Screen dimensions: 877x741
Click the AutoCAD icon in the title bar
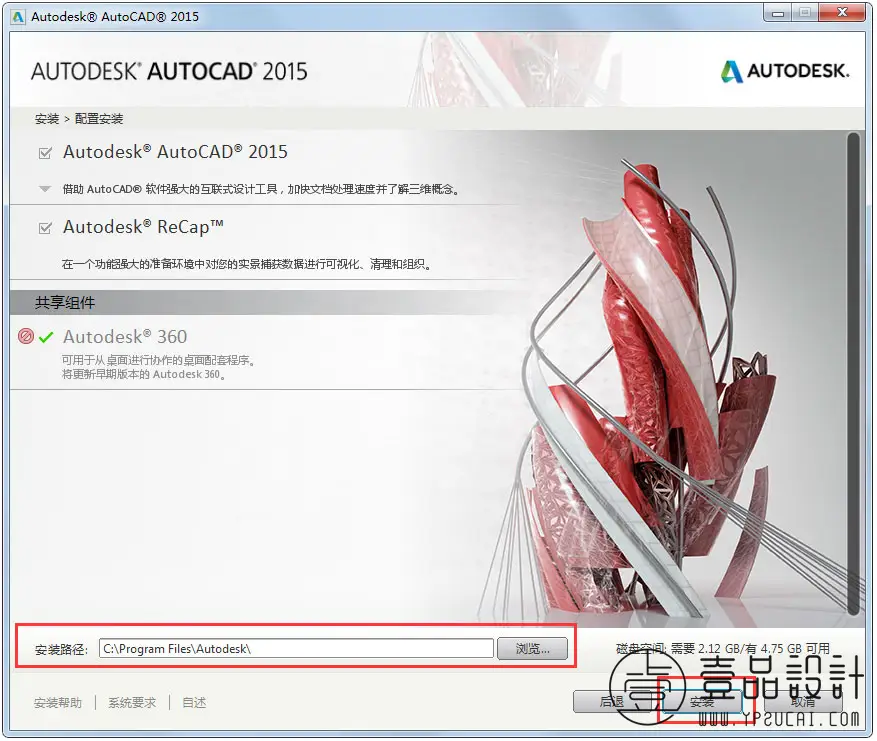(18, 17)
